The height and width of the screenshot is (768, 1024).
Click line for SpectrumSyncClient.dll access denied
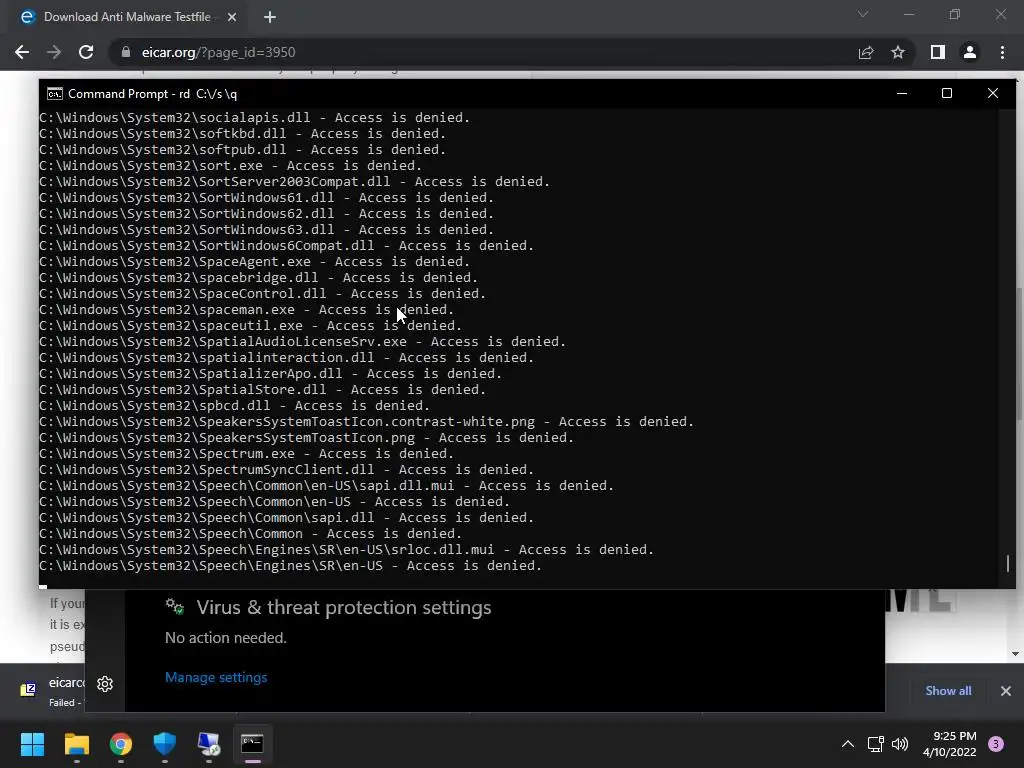[x=287, y=470]
